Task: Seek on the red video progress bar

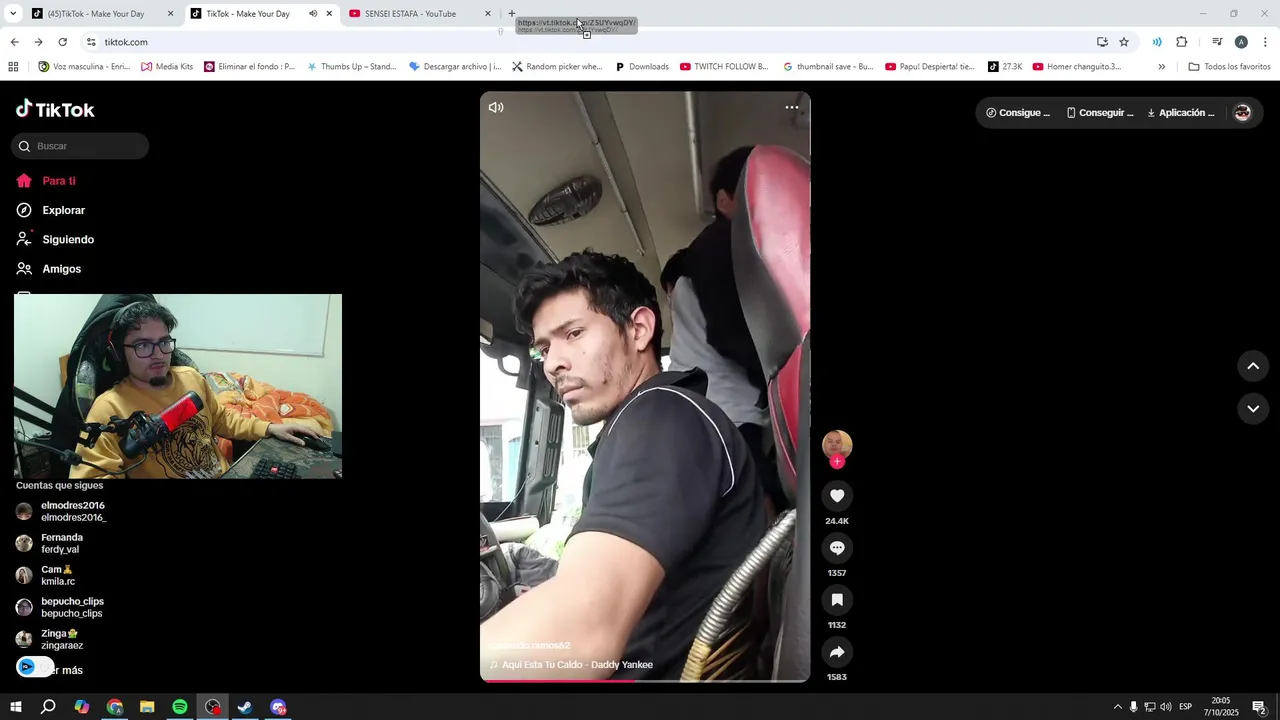Action: 645,681
